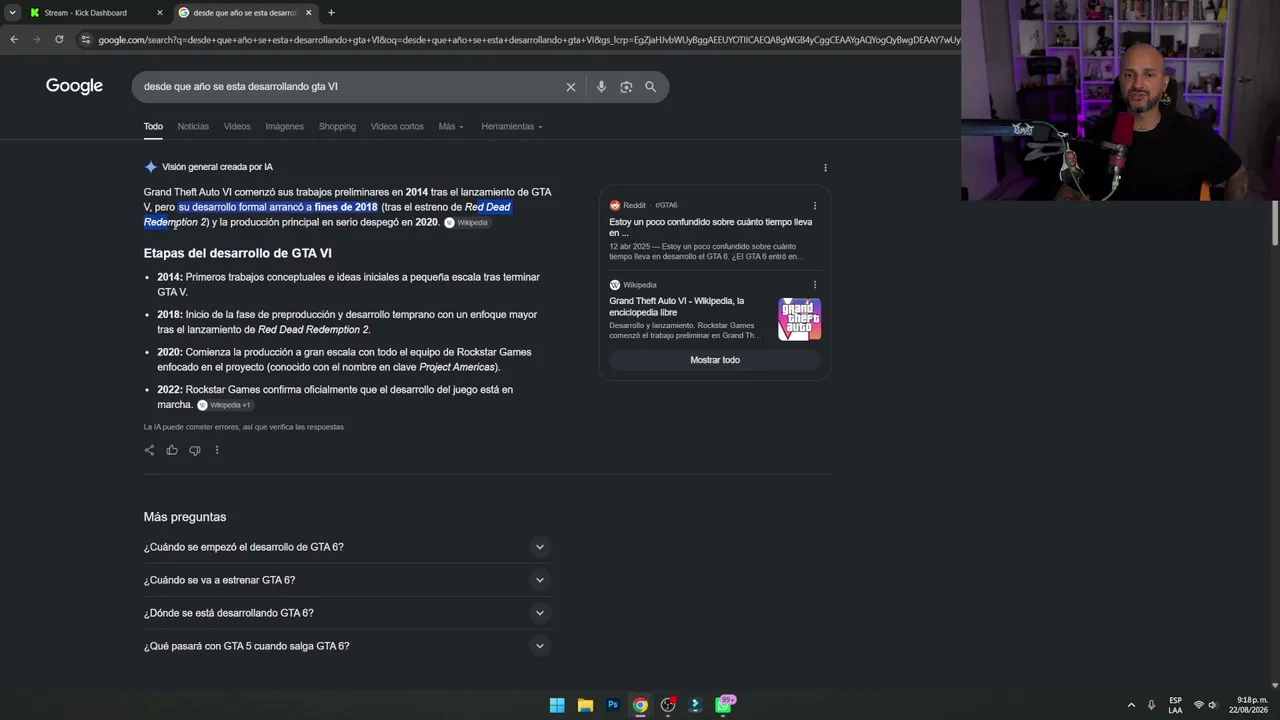Open 'Grand Theft Auto VI - Wikipedia' link

677,306
